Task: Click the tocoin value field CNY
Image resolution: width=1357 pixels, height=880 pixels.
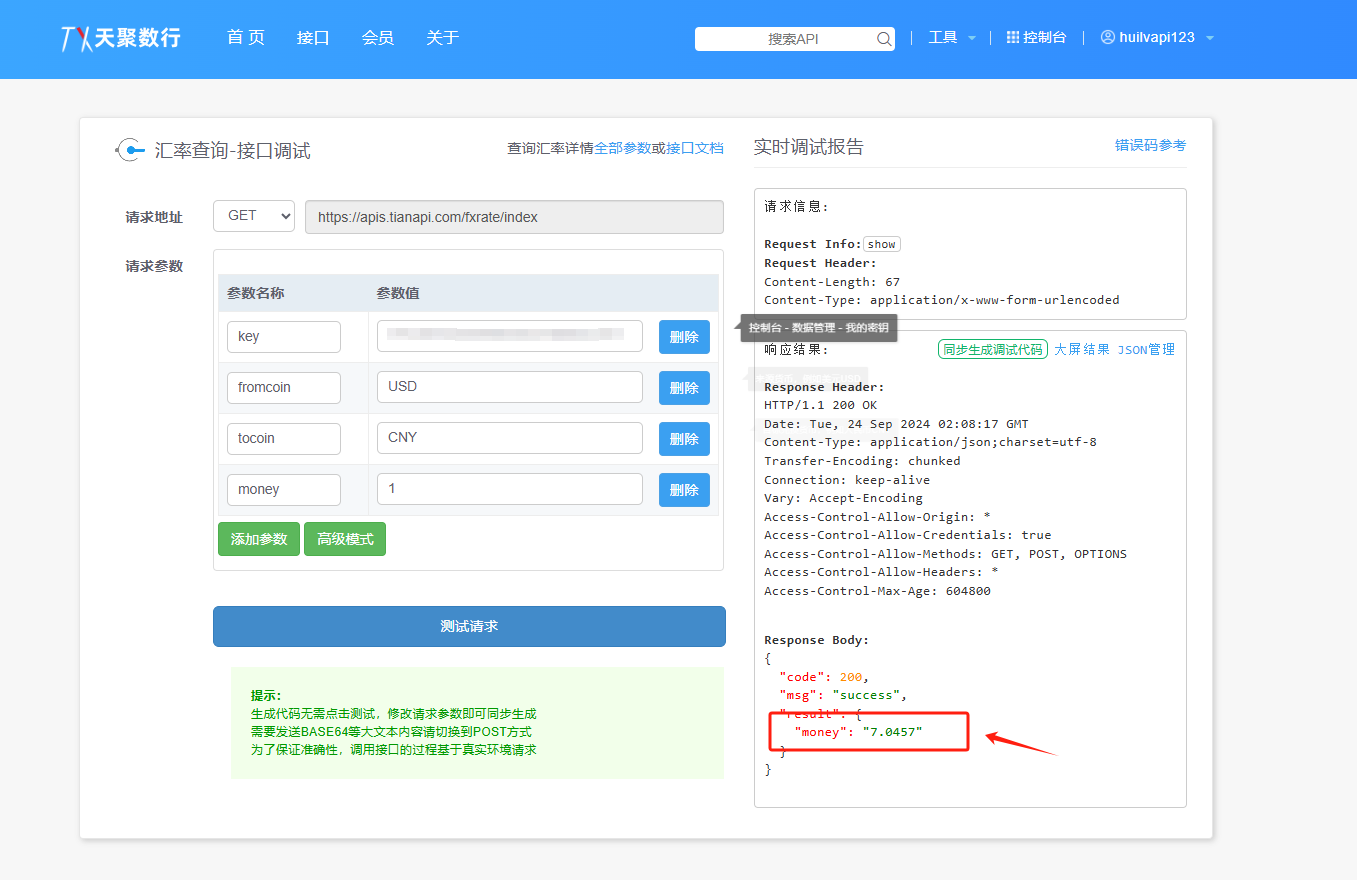Action: [509, 438]
